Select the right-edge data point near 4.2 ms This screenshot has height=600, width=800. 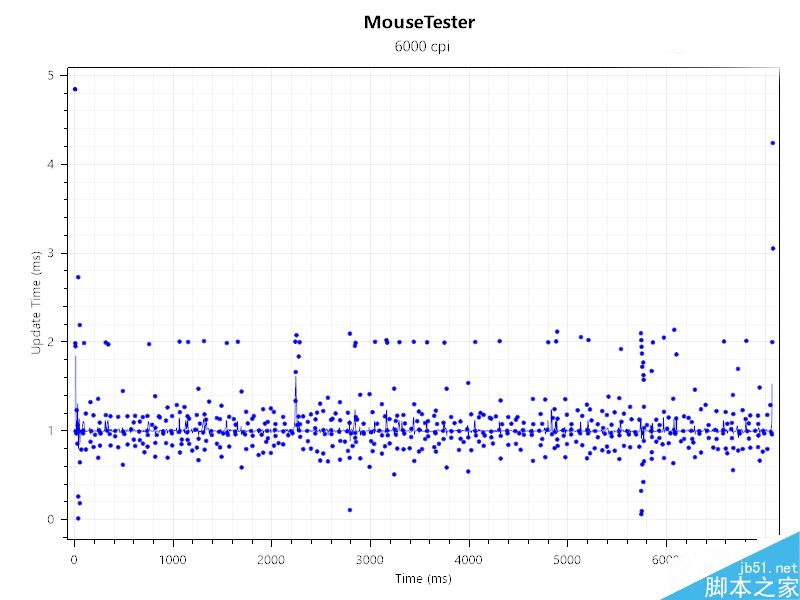[773, 143]
